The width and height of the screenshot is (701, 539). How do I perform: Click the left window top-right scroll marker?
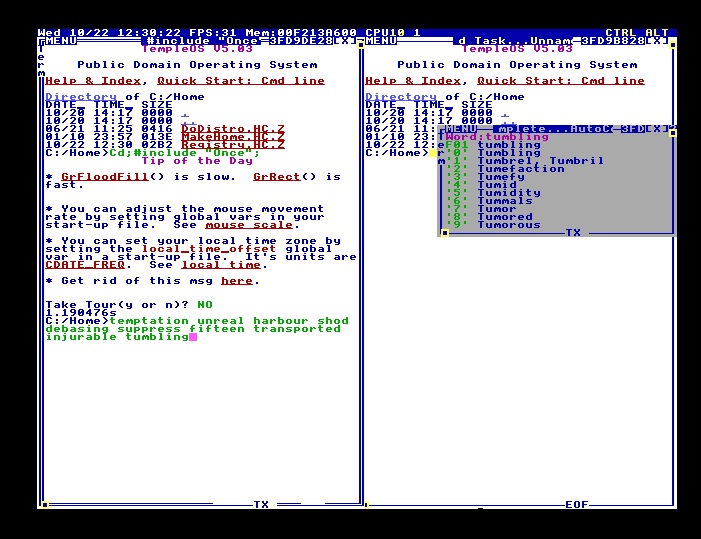361,45
